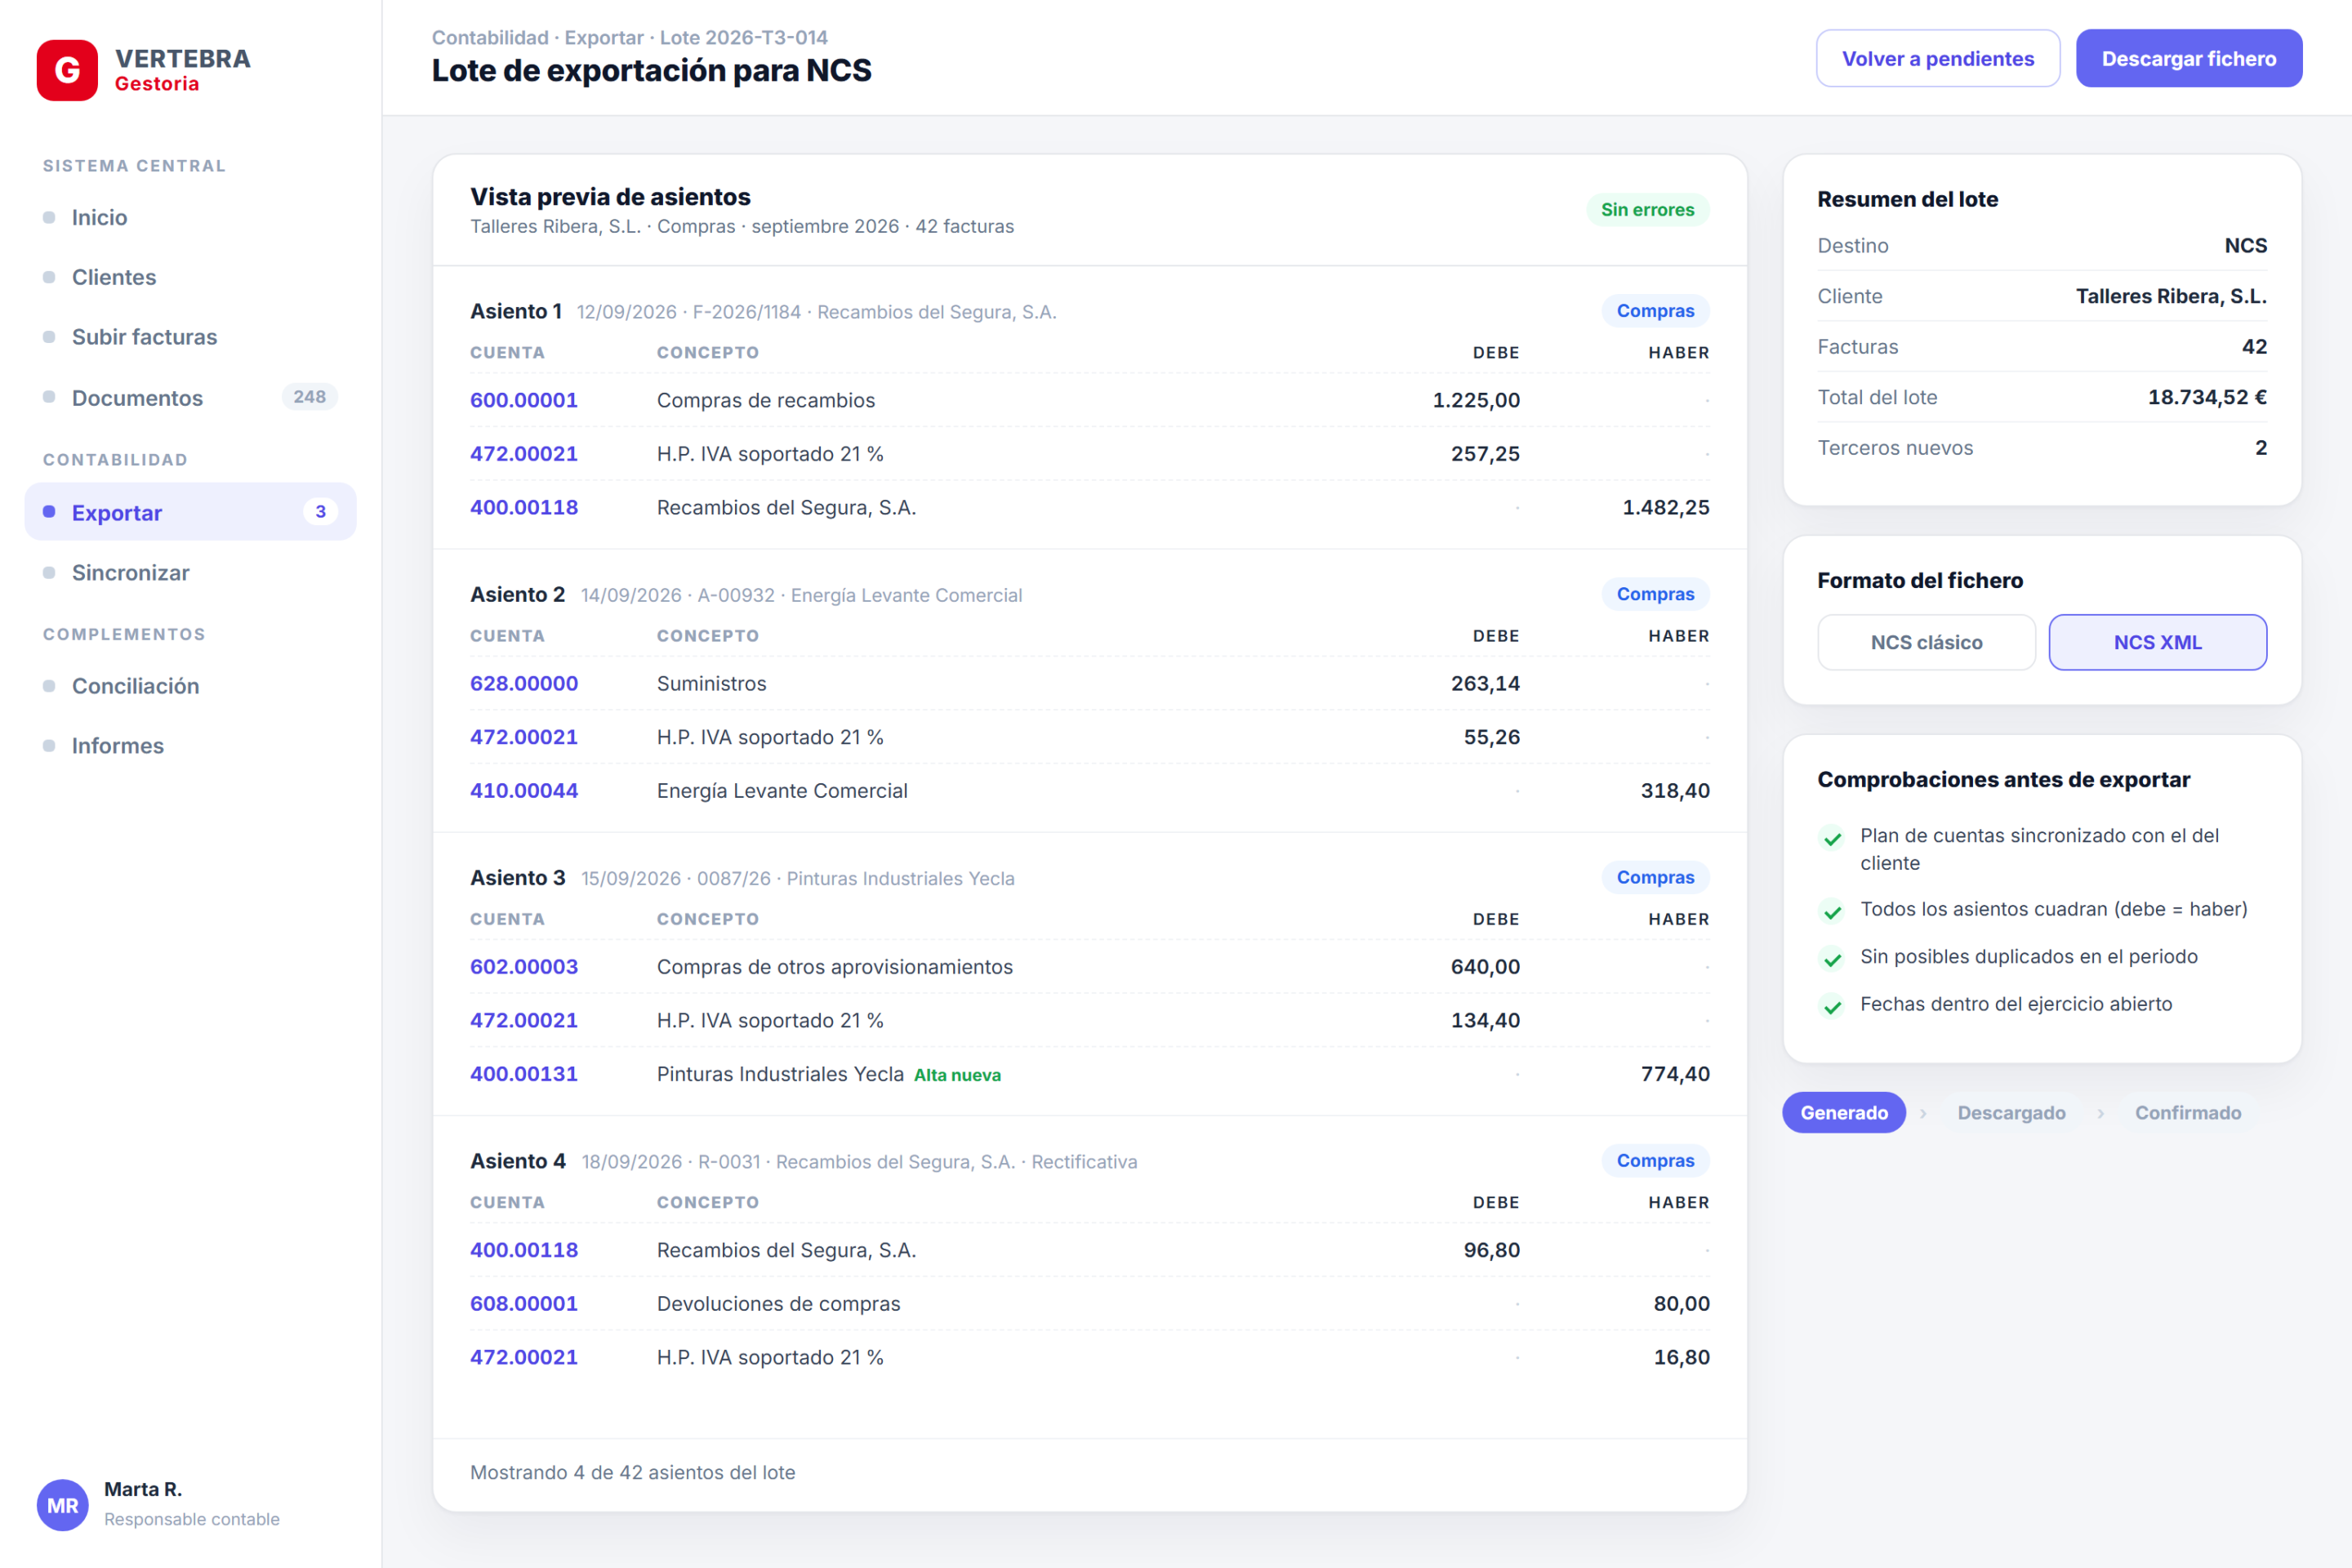
Task: Click the Compras tag on Asiento 3
Action: [1655, 877]
